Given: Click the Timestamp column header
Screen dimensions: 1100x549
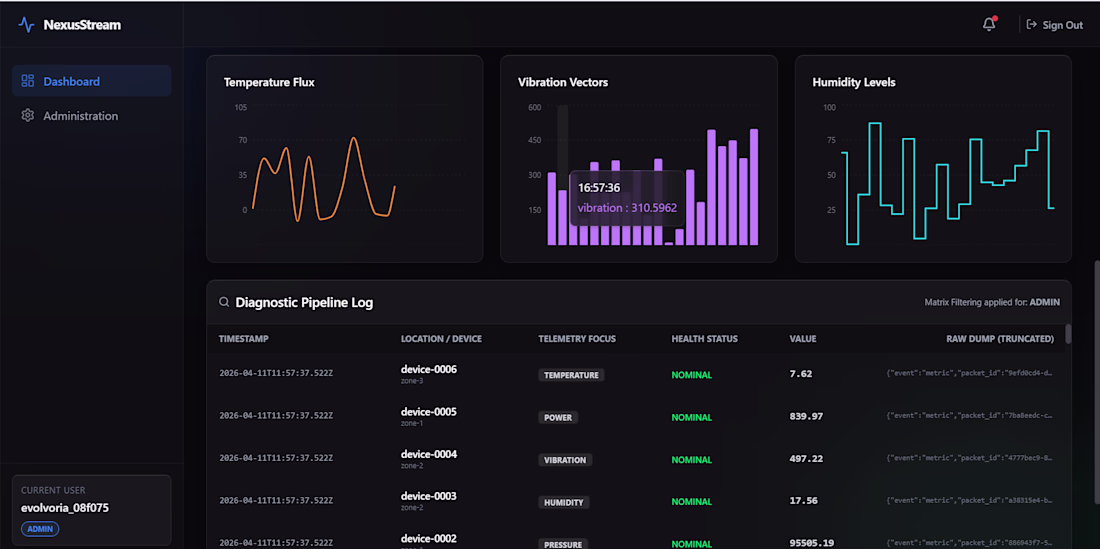Looking at the screenshot, I should coord(244,339).
